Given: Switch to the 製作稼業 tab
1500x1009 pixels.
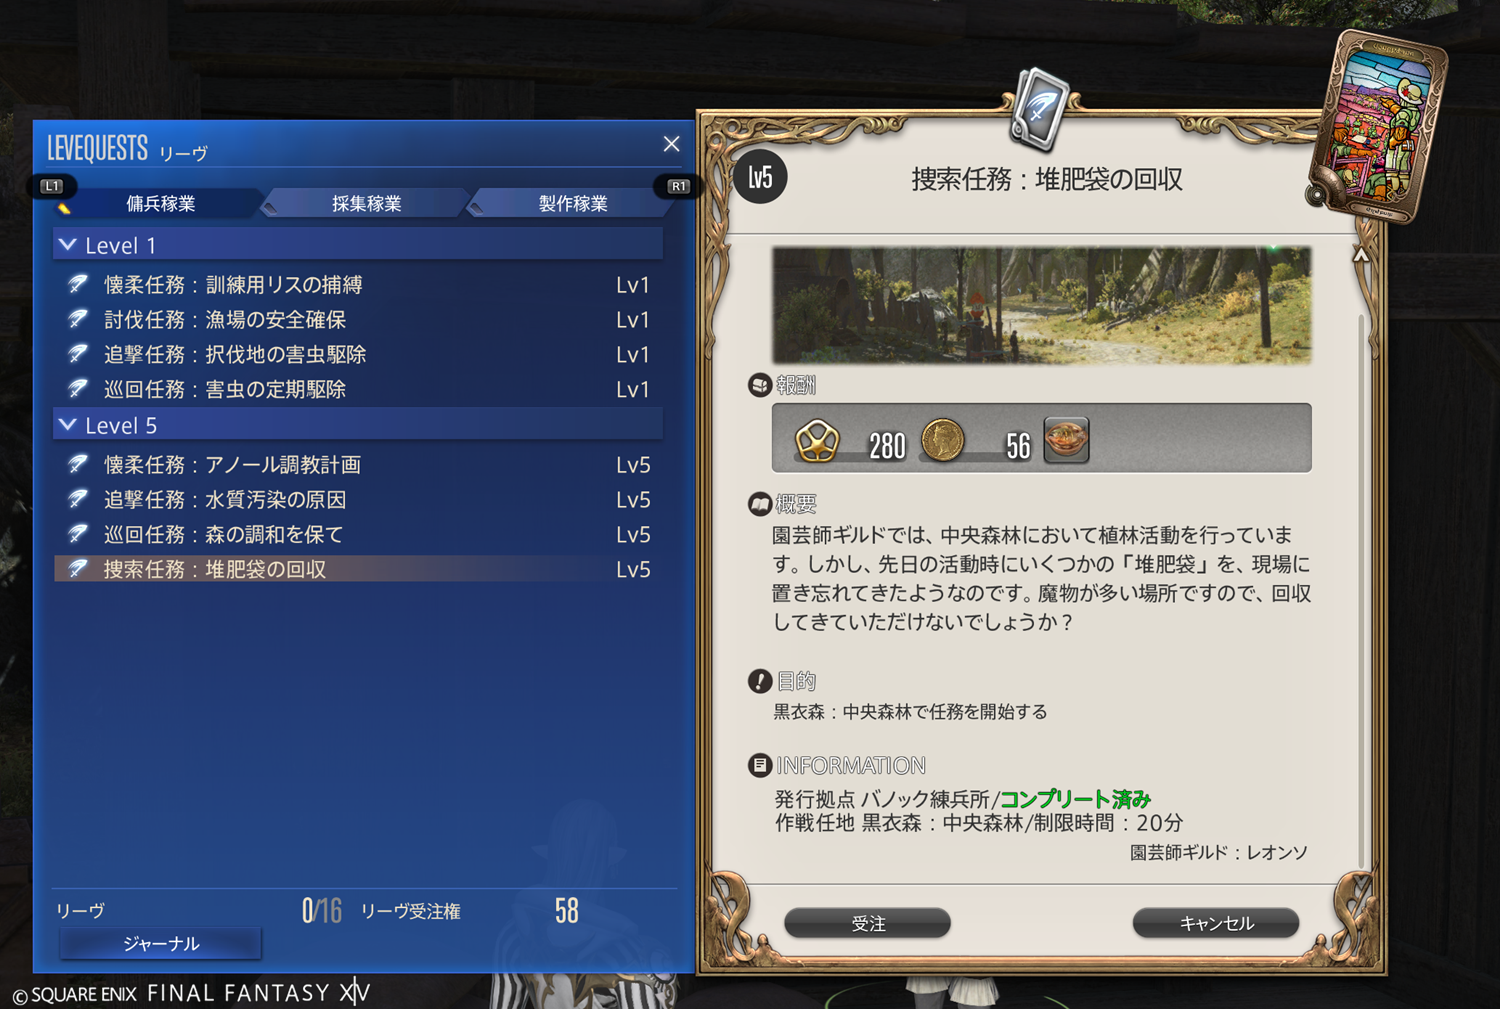Looking at the screenshot, I should pyautogui.click(x=572, y=203).
